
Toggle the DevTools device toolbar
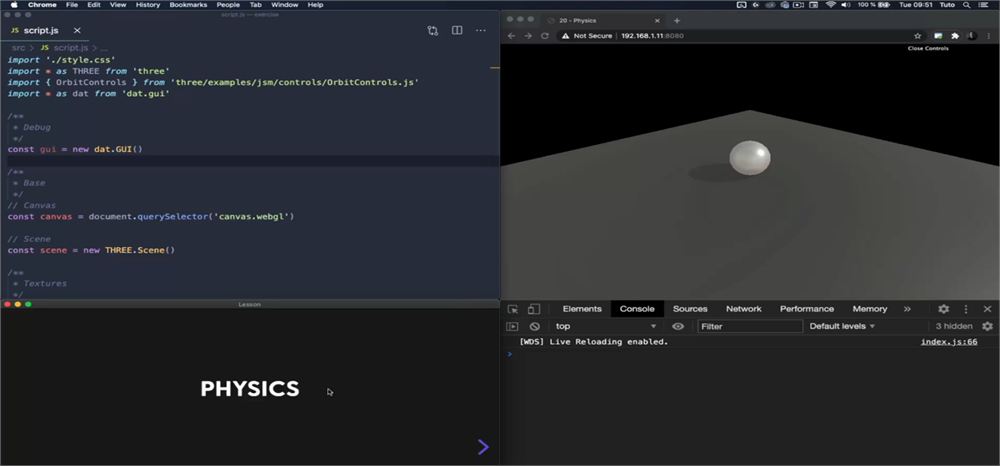(534, 309)
